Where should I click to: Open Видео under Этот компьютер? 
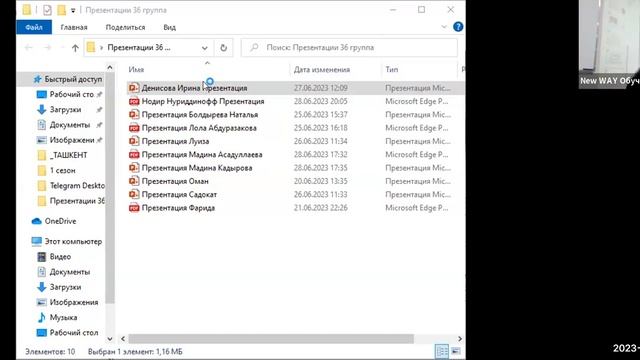[60, 257]
